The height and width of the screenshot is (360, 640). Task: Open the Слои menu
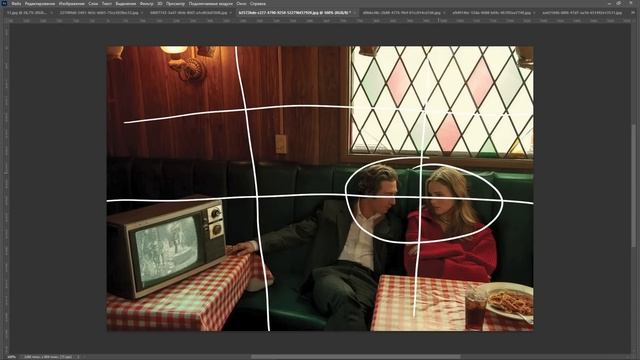(x=93, y=4)
